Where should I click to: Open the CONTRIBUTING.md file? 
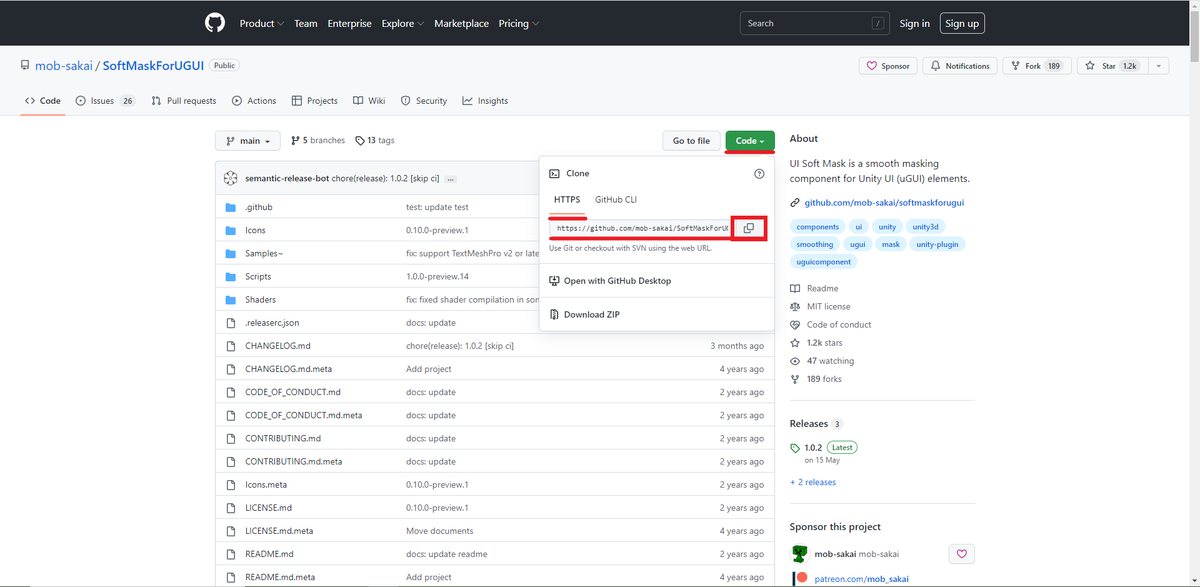[x=283, y=438]
